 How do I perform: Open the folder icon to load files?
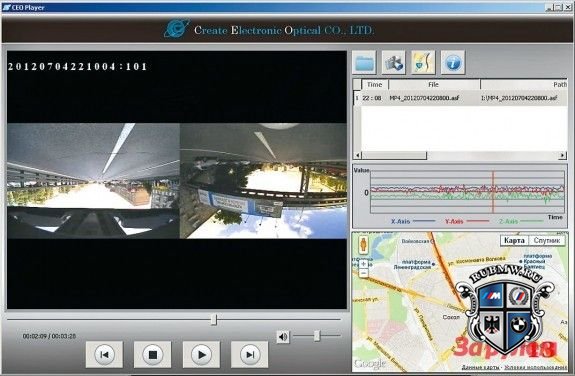tap(364, 62)
